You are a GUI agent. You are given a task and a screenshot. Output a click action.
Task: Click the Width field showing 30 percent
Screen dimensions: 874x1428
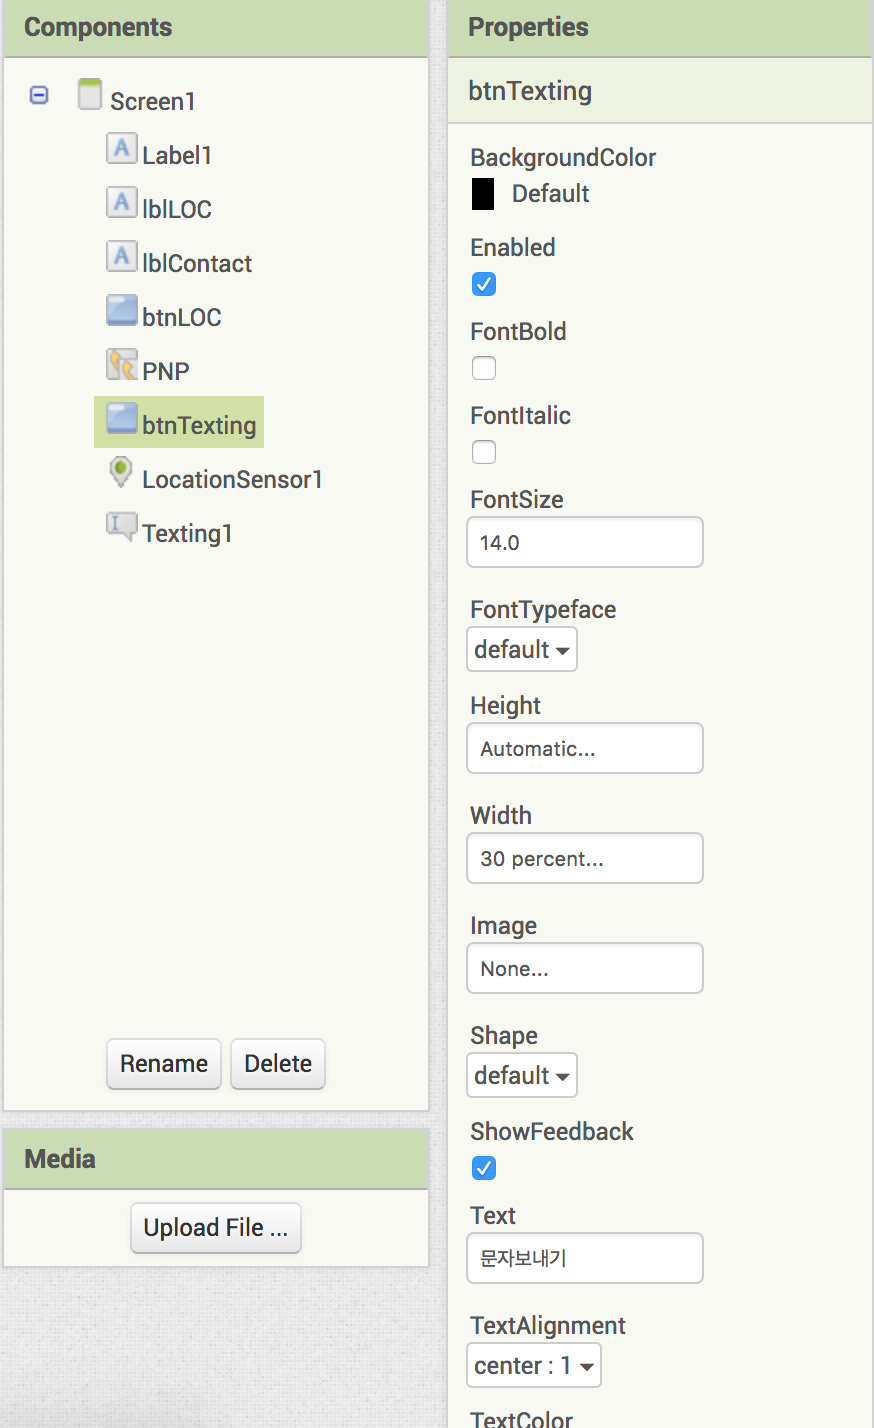pos(585,858)
